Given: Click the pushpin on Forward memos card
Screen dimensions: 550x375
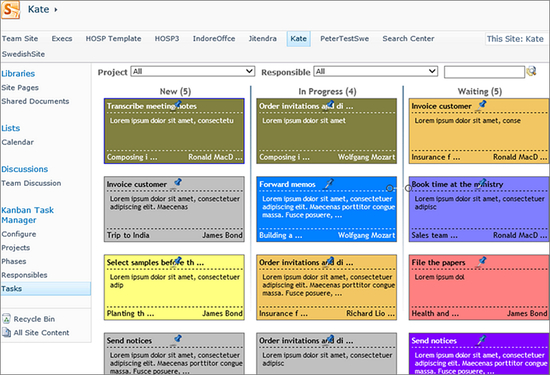Looking at the screenshot, I should [329, 183].
